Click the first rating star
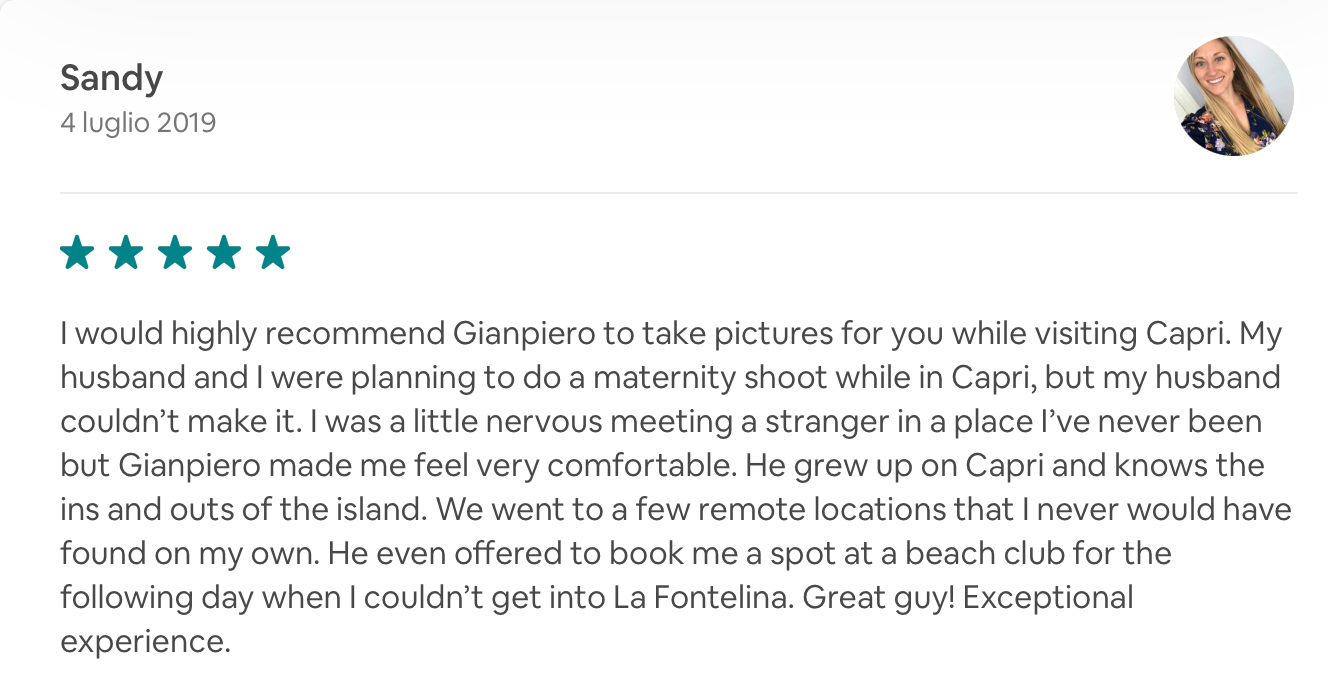The width and height of the screenshot is (1328, 686). click(77, 253)
